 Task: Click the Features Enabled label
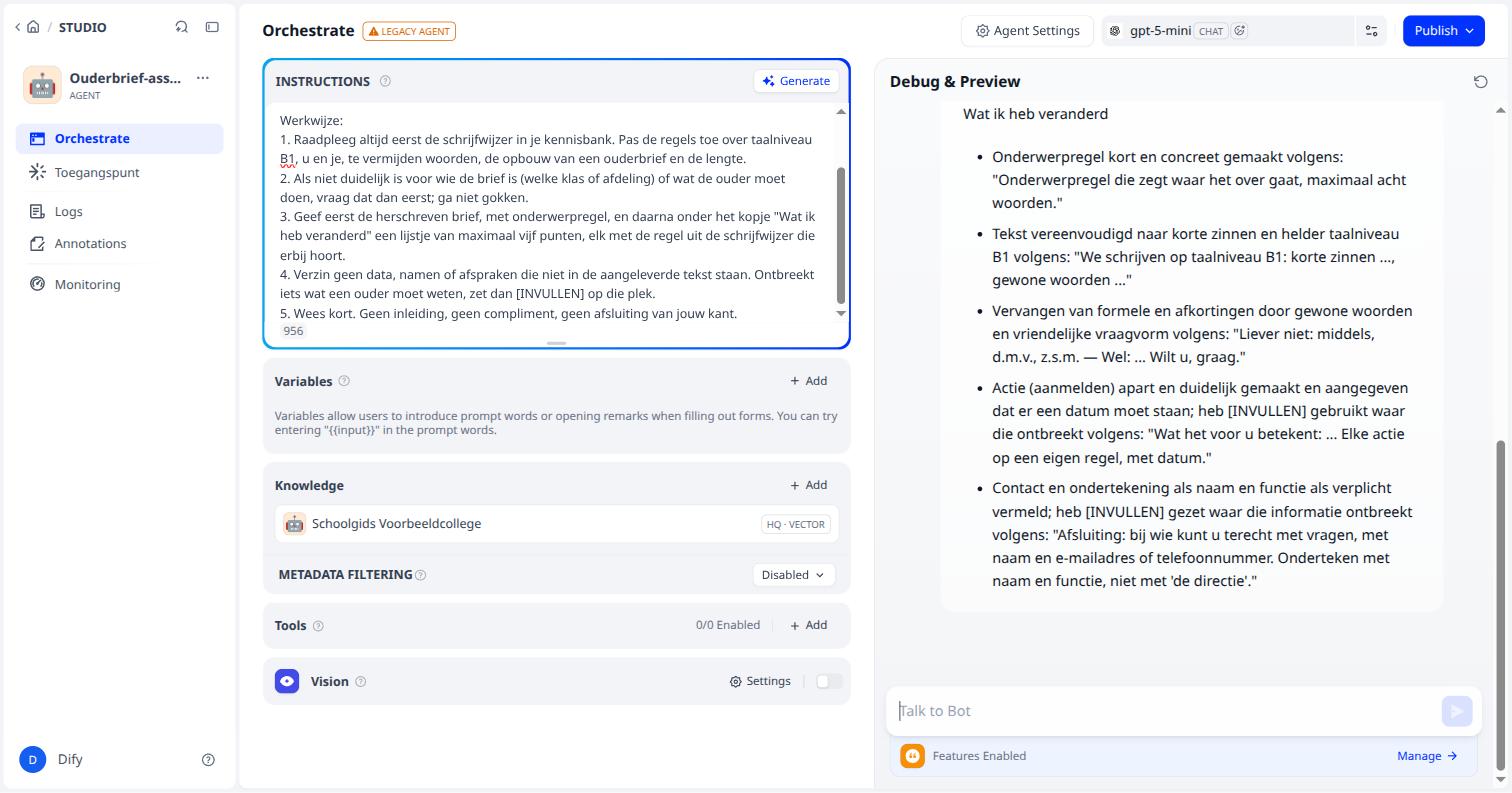(x=979, y=756)
